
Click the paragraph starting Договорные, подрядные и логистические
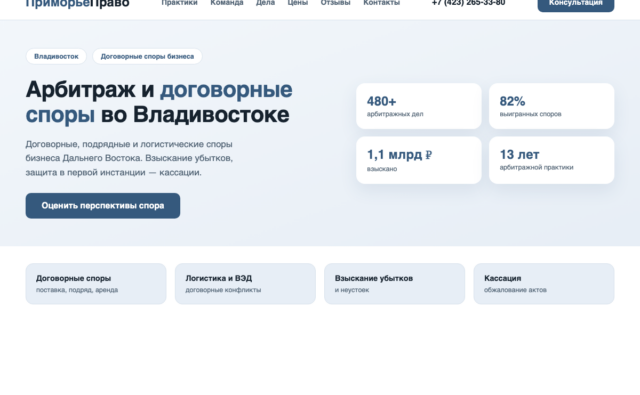pos(129,158)
